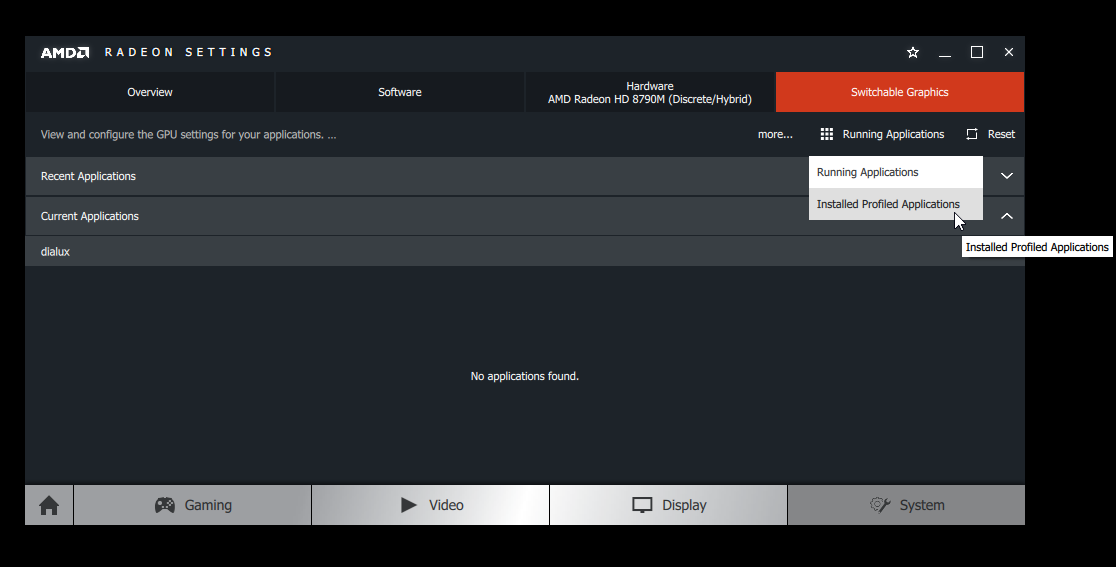Click the favorites star icon

(913, 53)
